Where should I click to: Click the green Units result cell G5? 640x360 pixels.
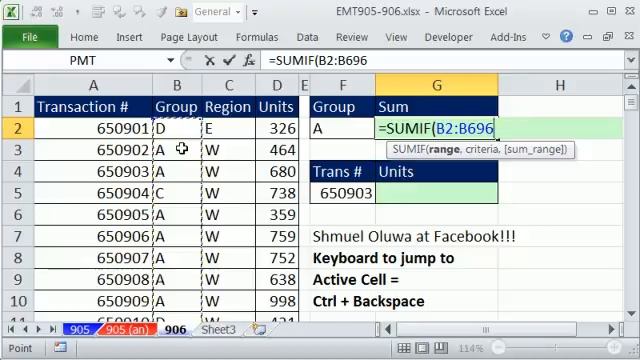[x=437, y=193]
